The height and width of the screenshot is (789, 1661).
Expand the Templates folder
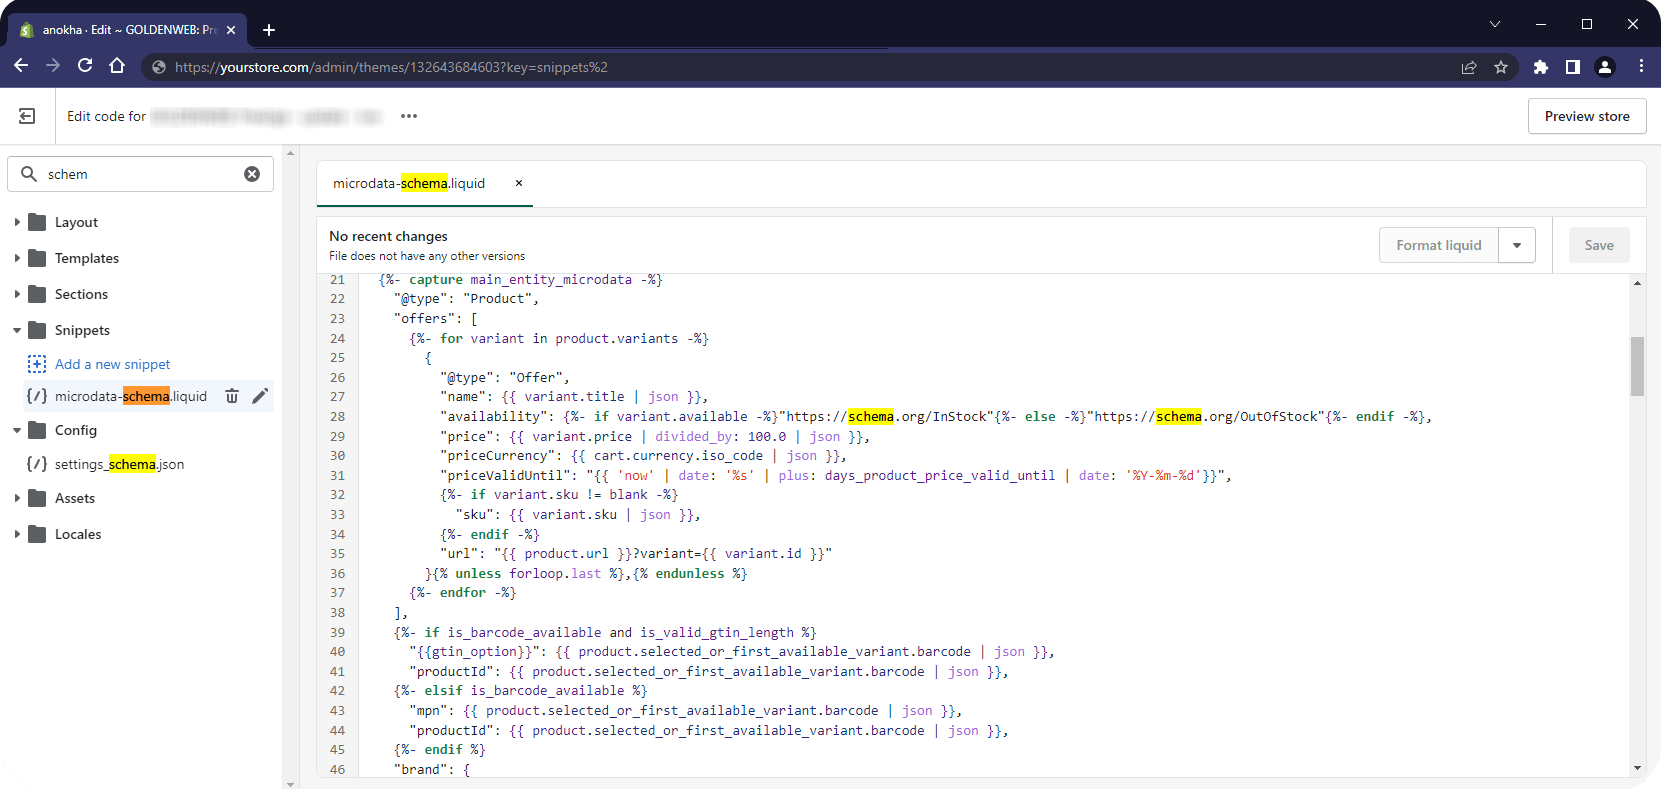pyautogui.click(x=17, y=258)
